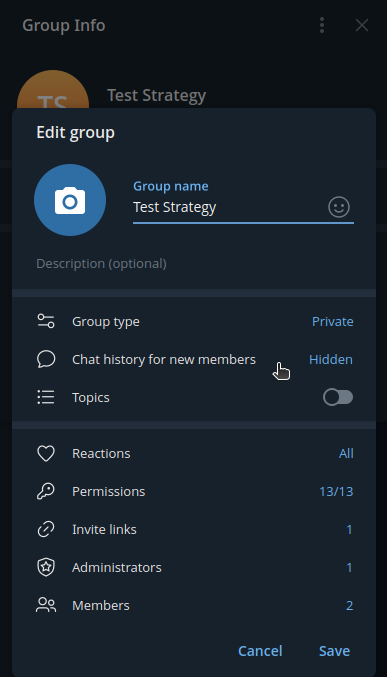This screenshot has width=387, height=677.
Task: Click the Members people icon
Action: (46, 605)
